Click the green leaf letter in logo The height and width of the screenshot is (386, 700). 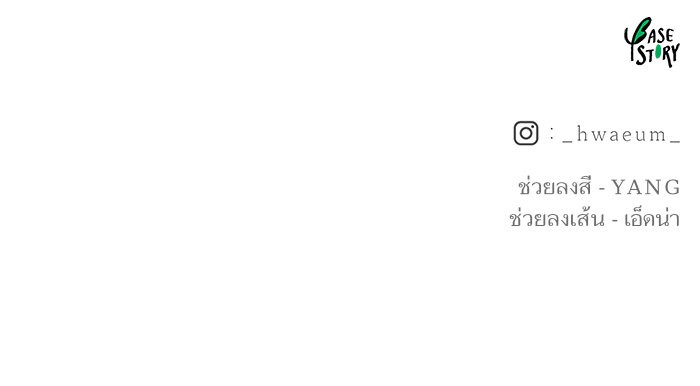(x=642, y=30)
